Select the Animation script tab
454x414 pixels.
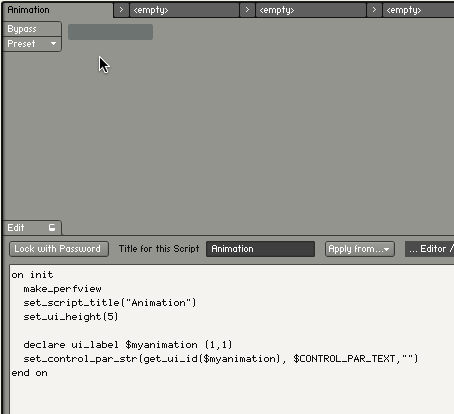coord(58,10)
